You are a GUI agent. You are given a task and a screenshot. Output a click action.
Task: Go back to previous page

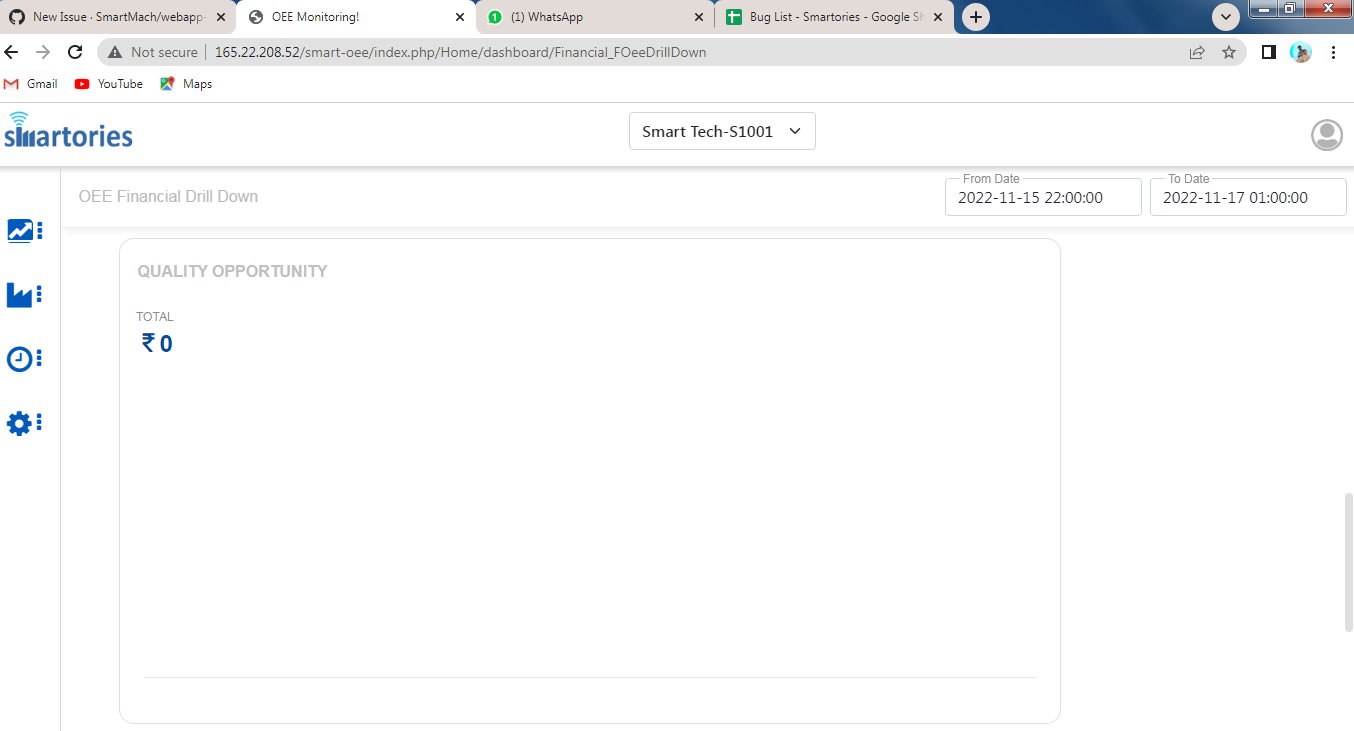(x=13, y=52)
